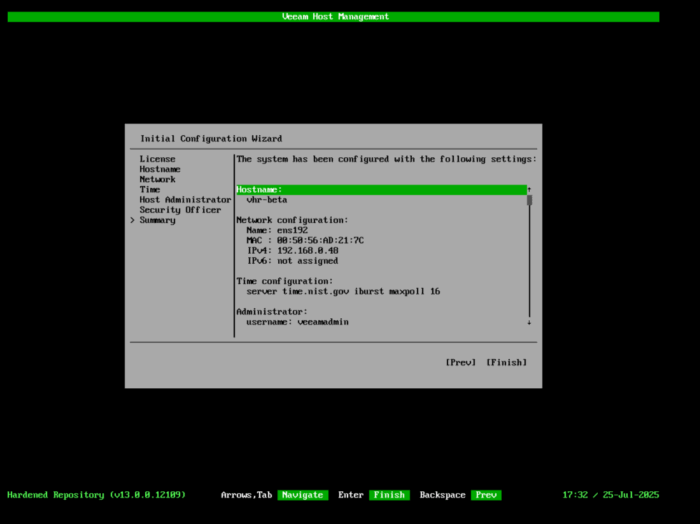Click the Veeam Host Management title bar
Viewport: 700px width, 524px height.
333,17
